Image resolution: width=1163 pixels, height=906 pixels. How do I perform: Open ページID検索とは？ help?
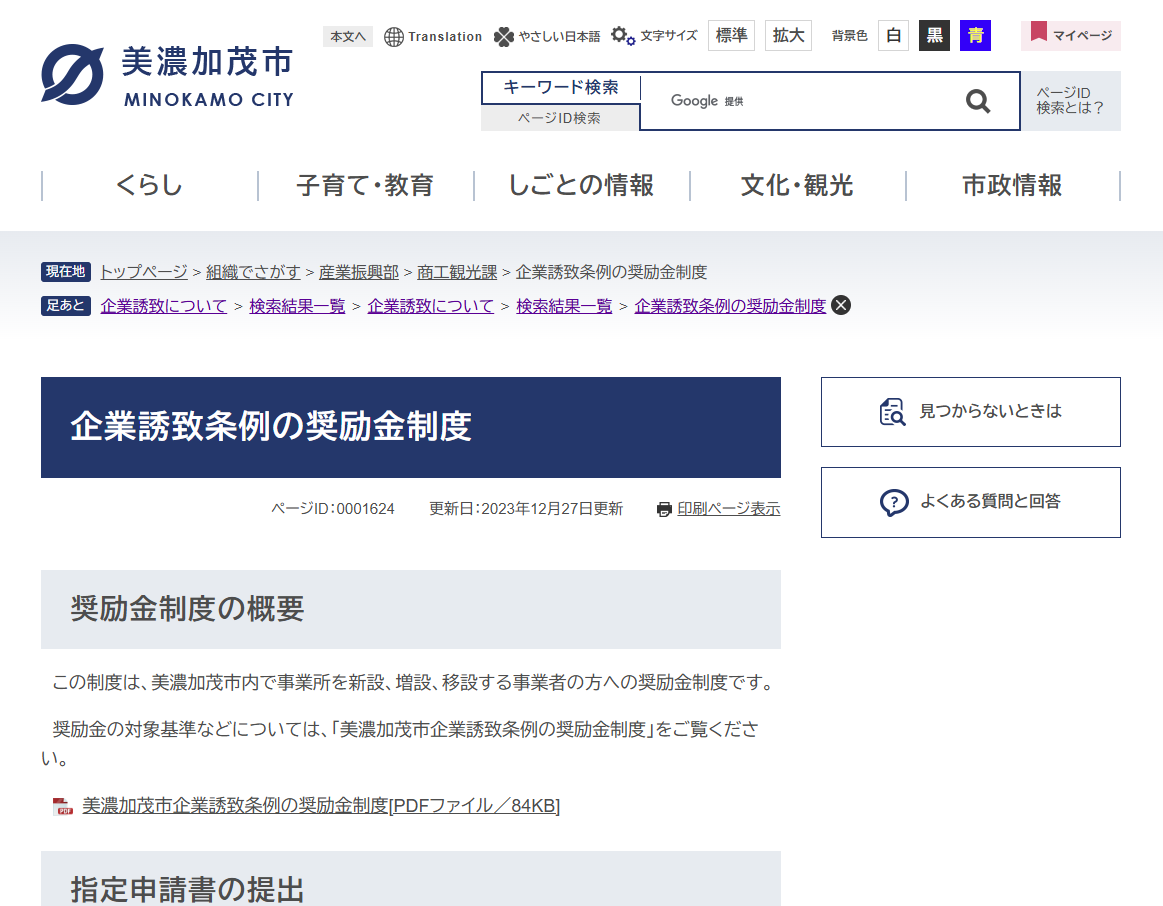coord(1071,101)
